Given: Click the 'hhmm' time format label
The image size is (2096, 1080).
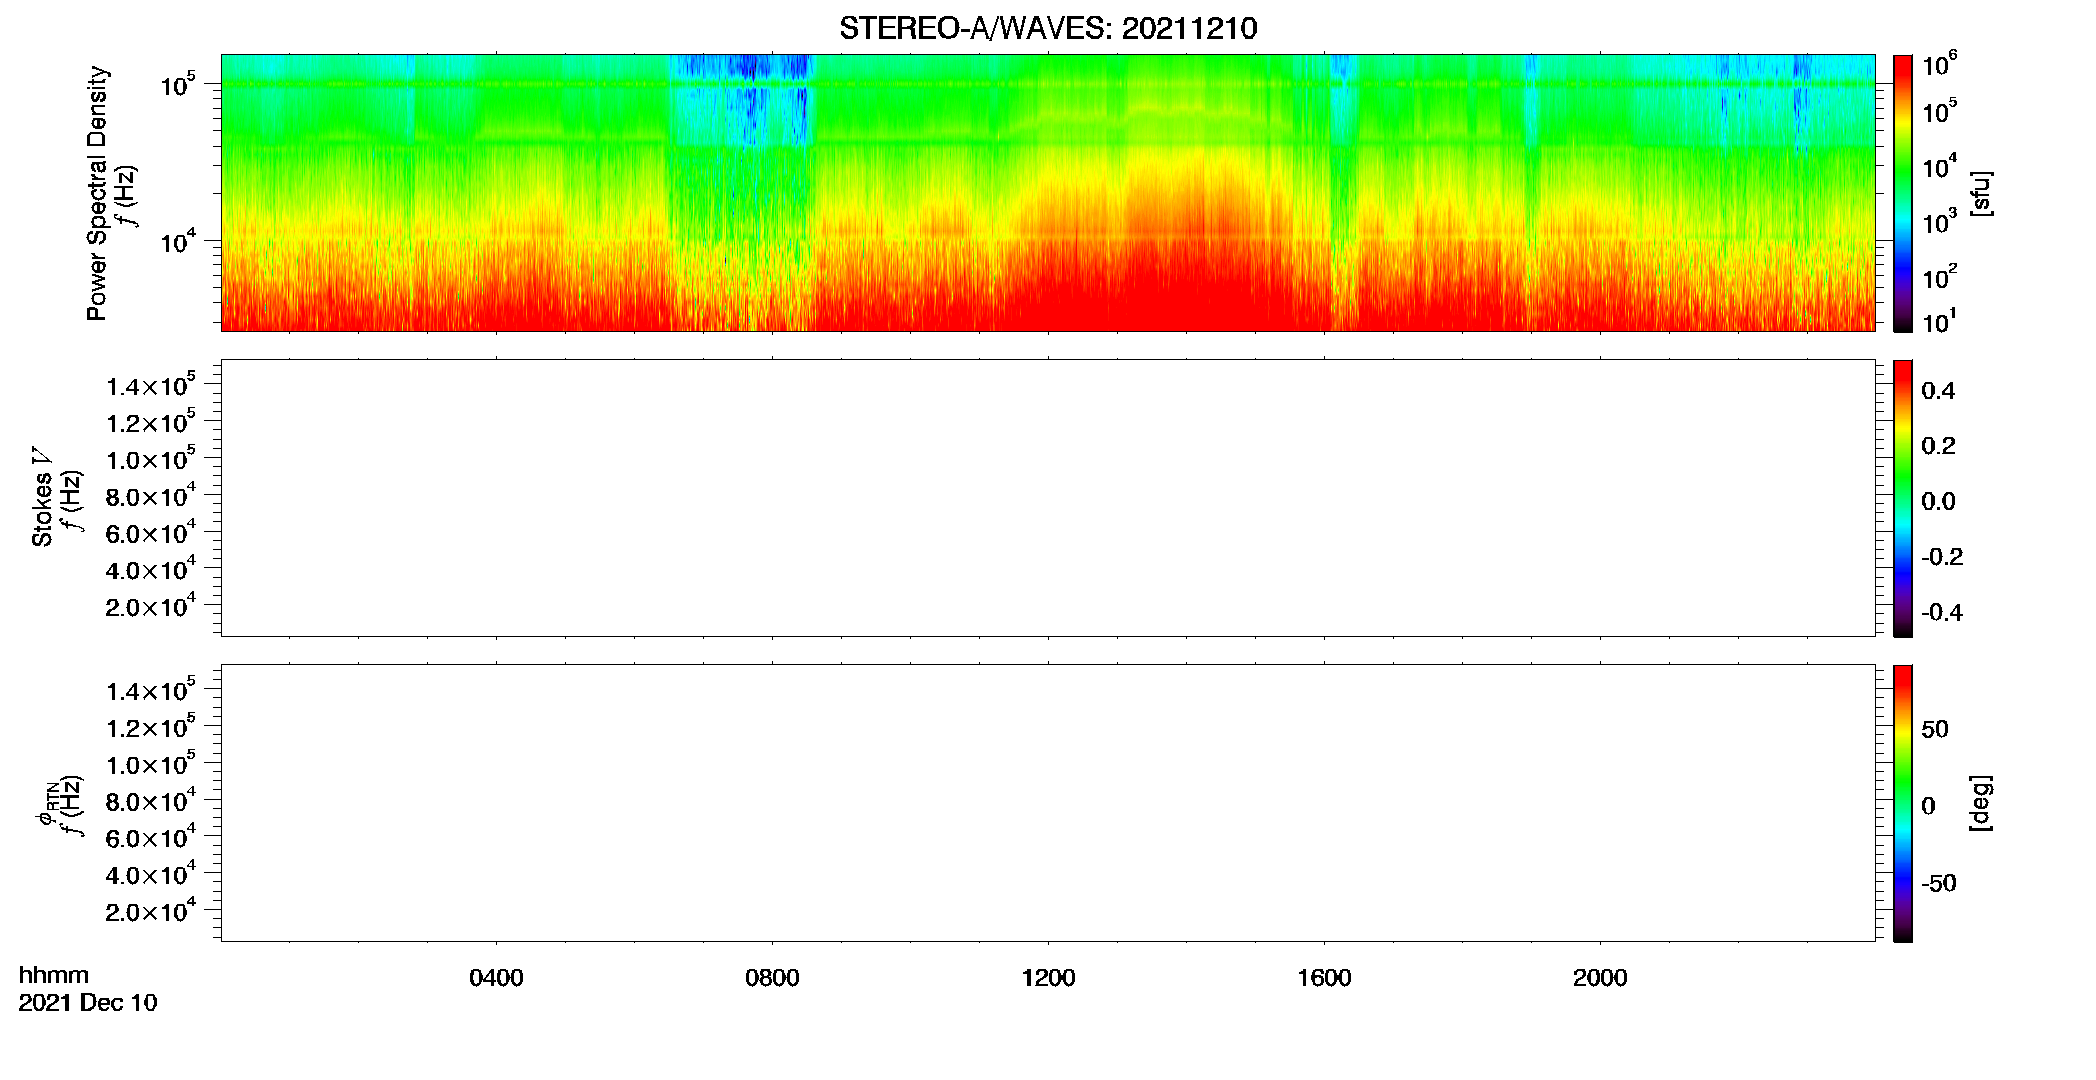Looking at the screenshot, I should coord(54,975).
